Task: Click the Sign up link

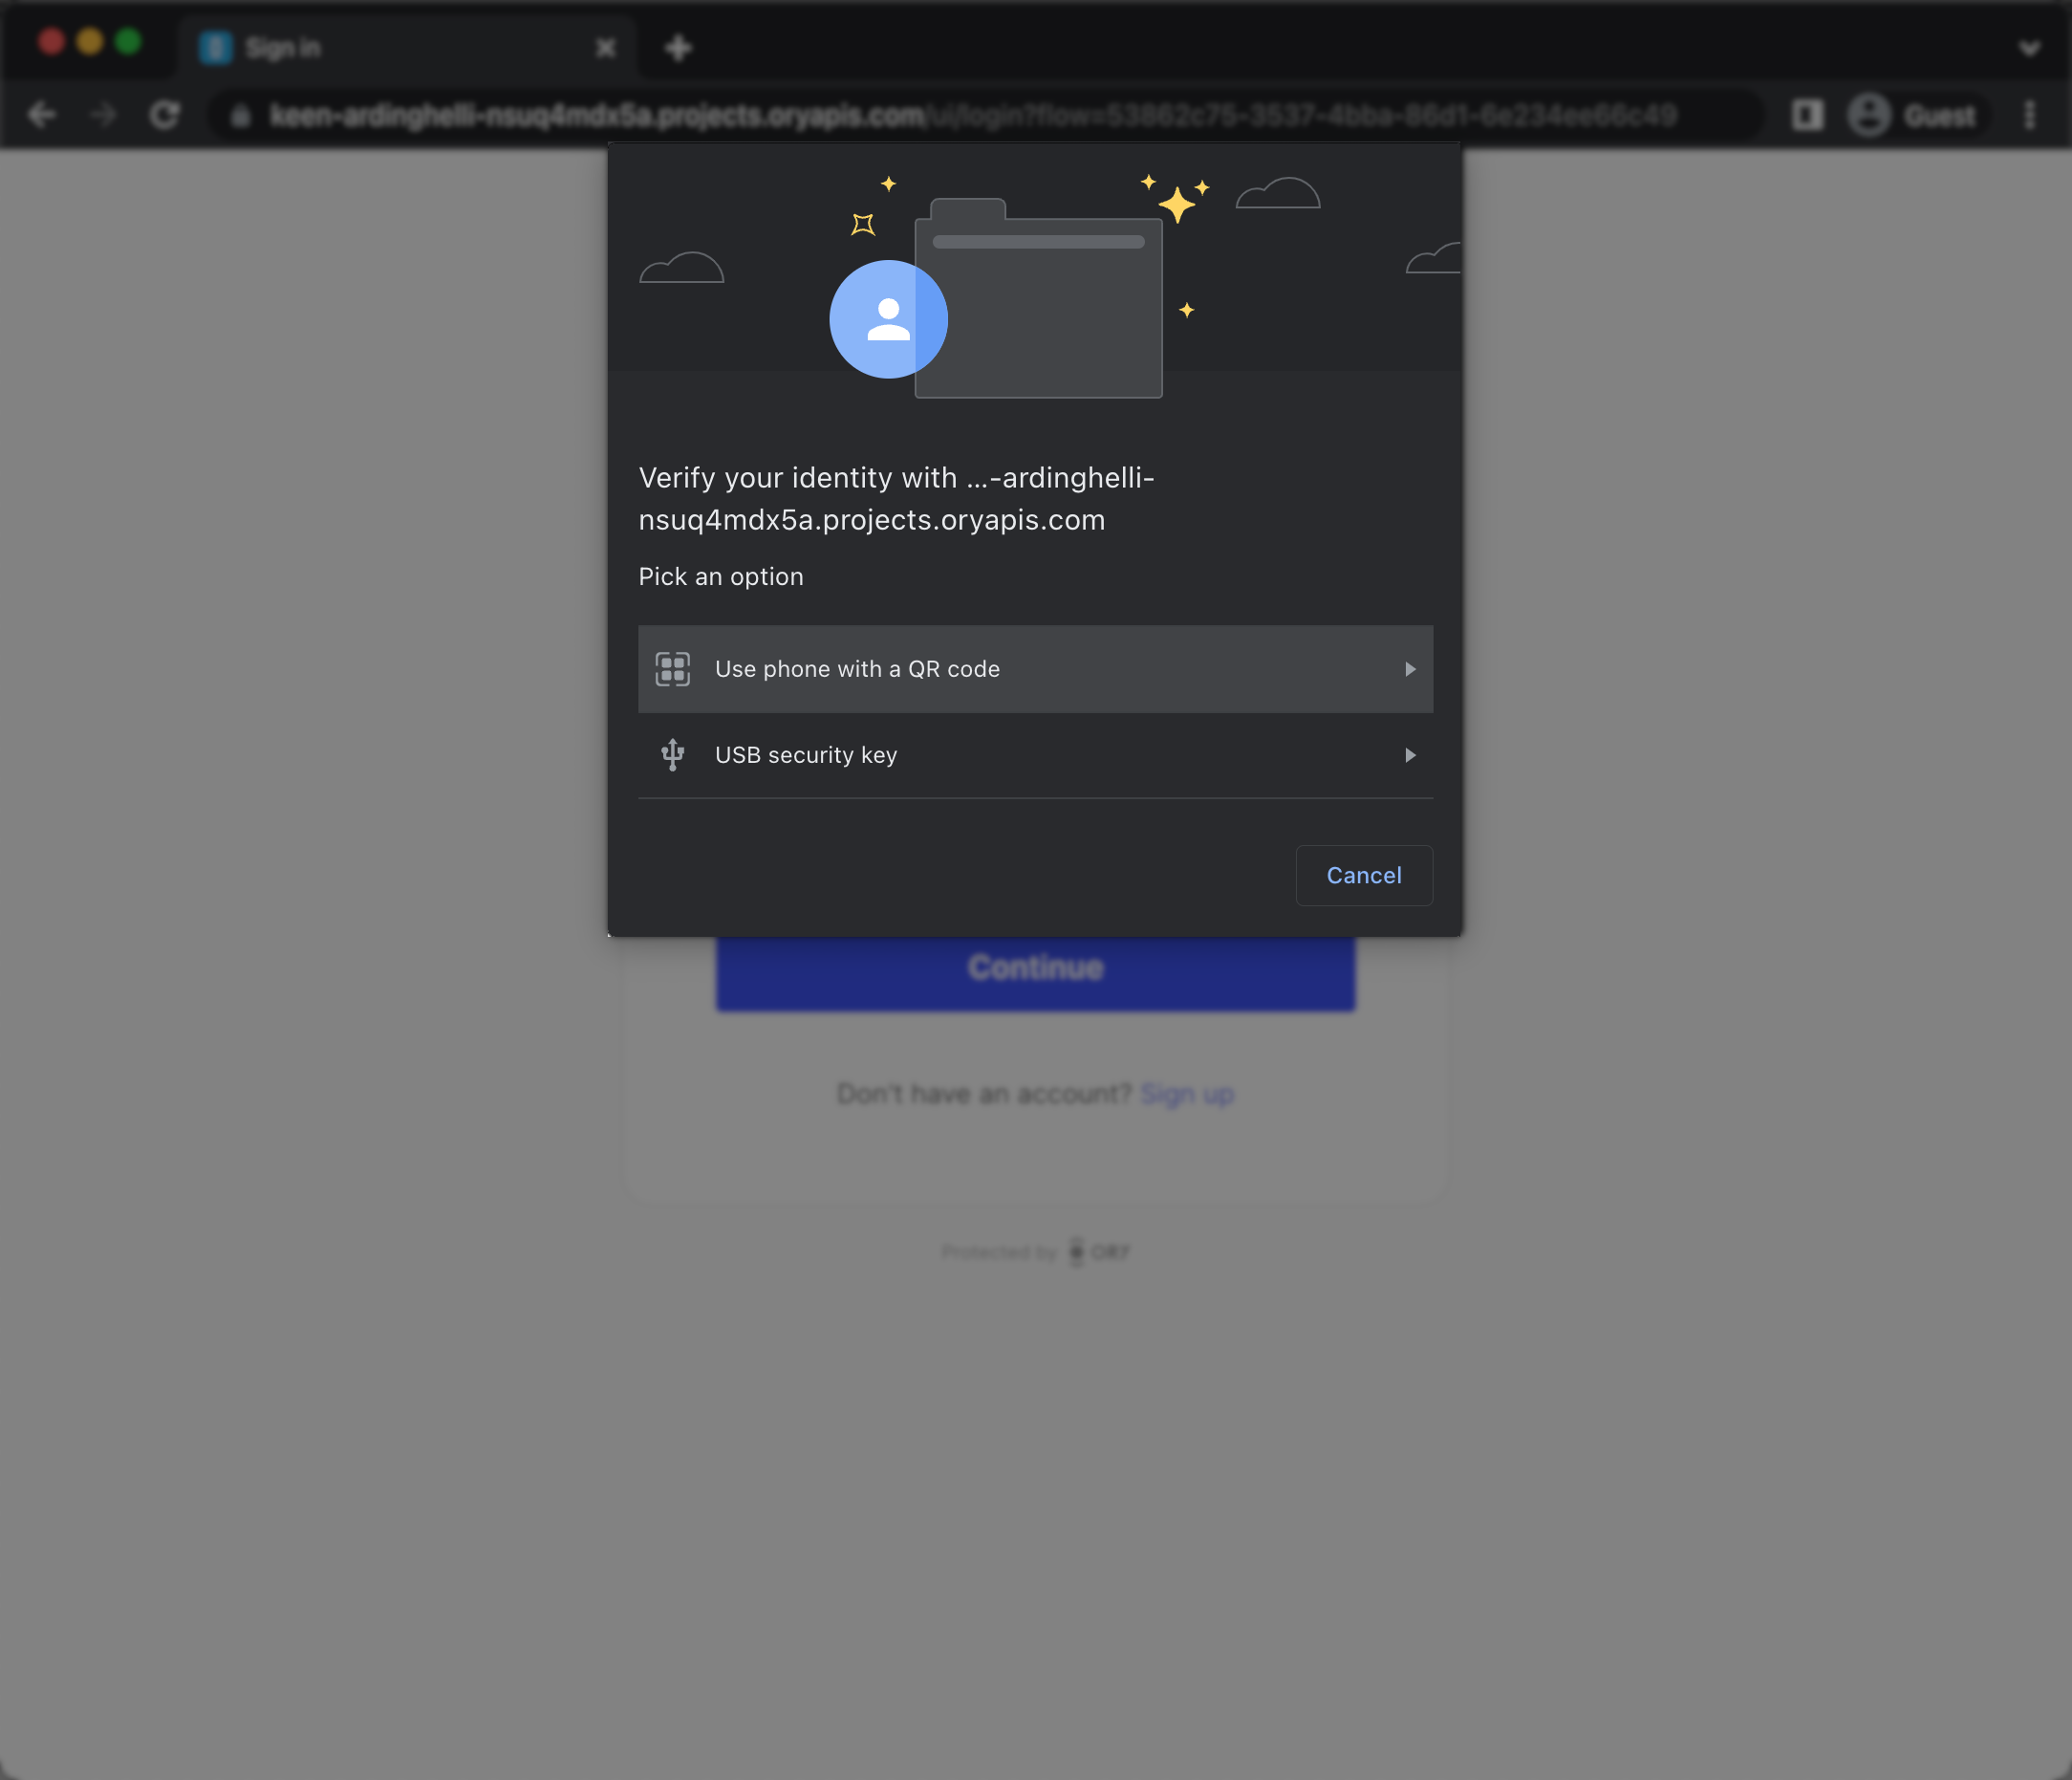Action: 1188,1093
